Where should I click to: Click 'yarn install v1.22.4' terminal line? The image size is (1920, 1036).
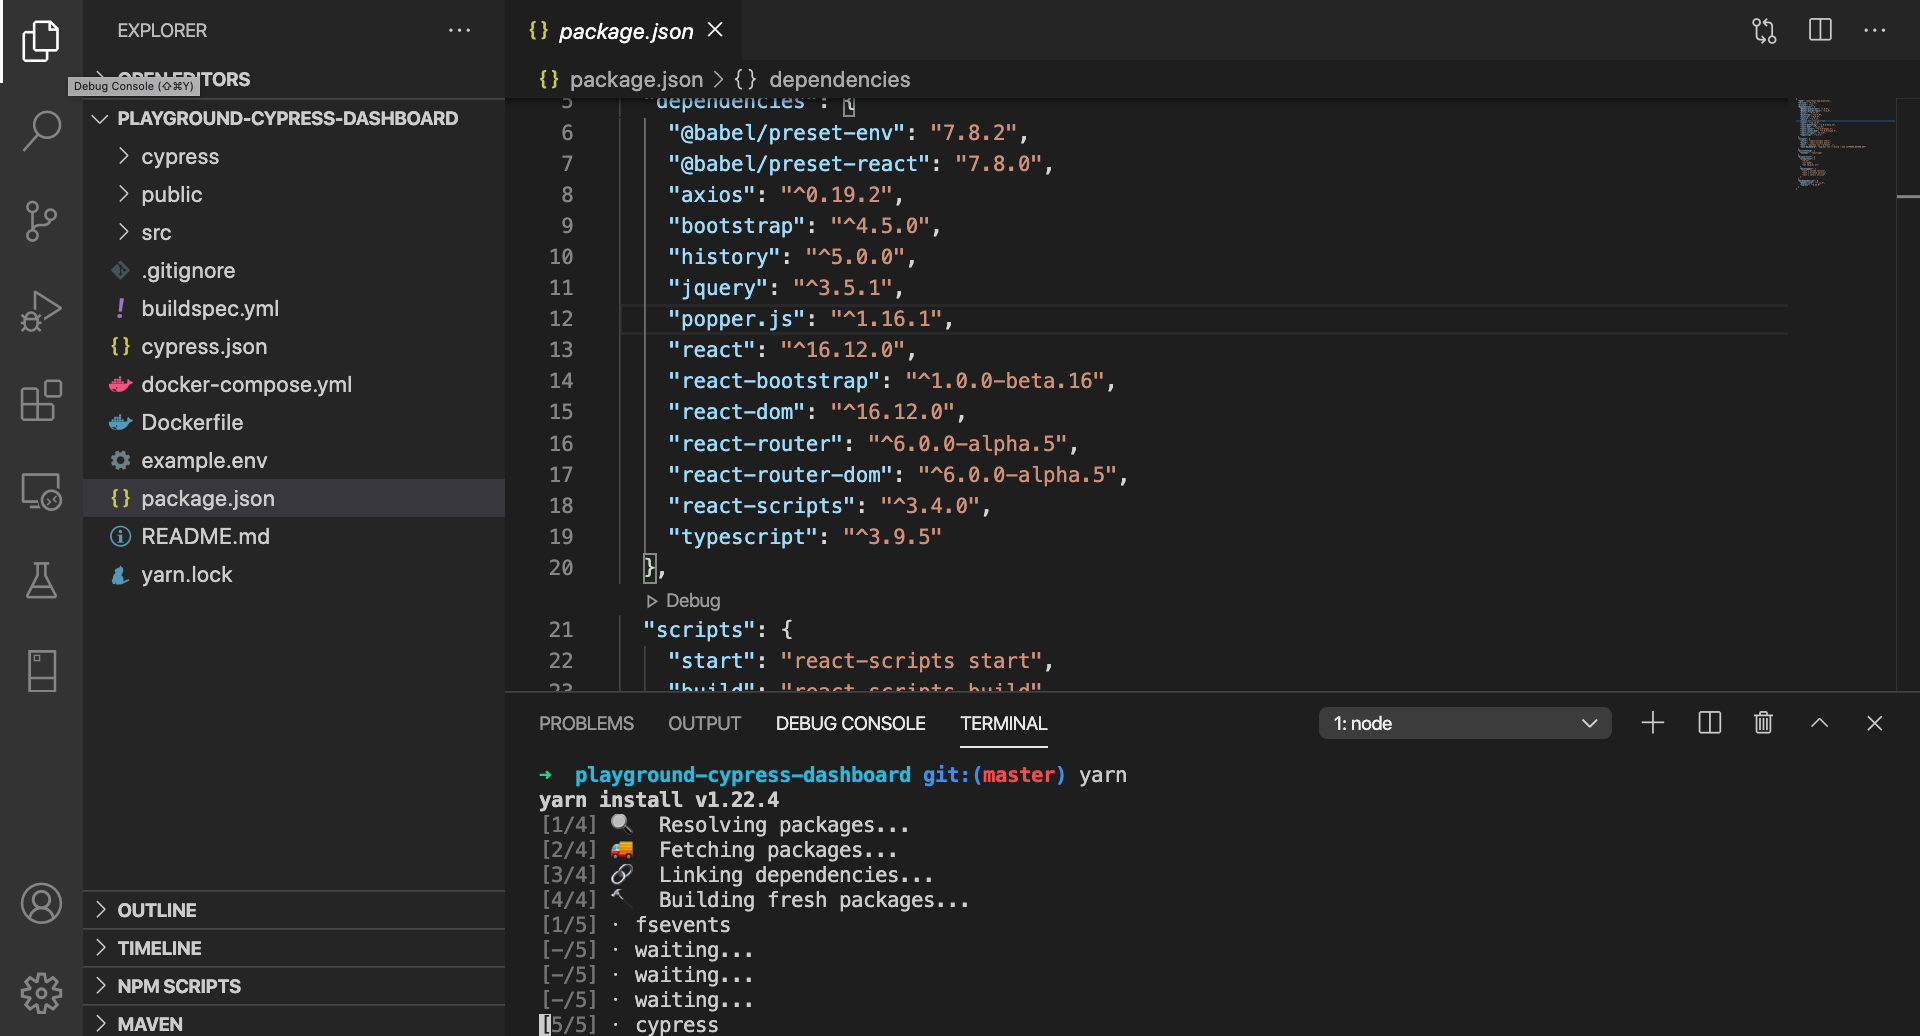[x=658, y=800]
